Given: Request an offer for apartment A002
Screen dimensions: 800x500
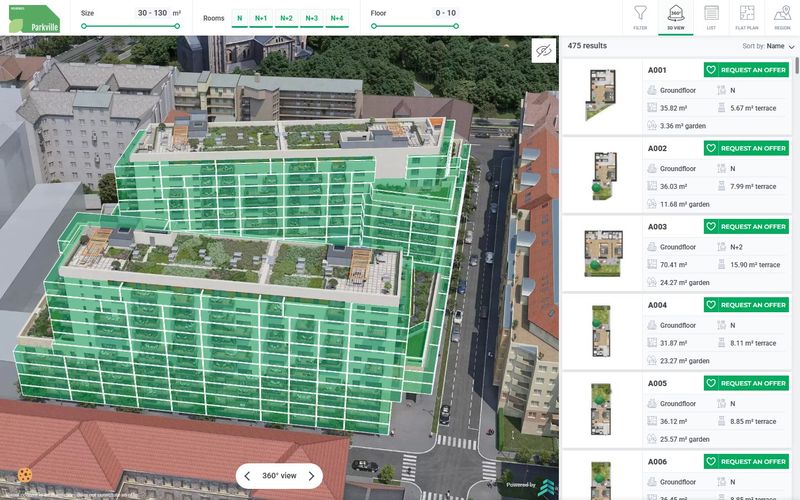Looking at the screenshot, I should (x=746, y=148).
